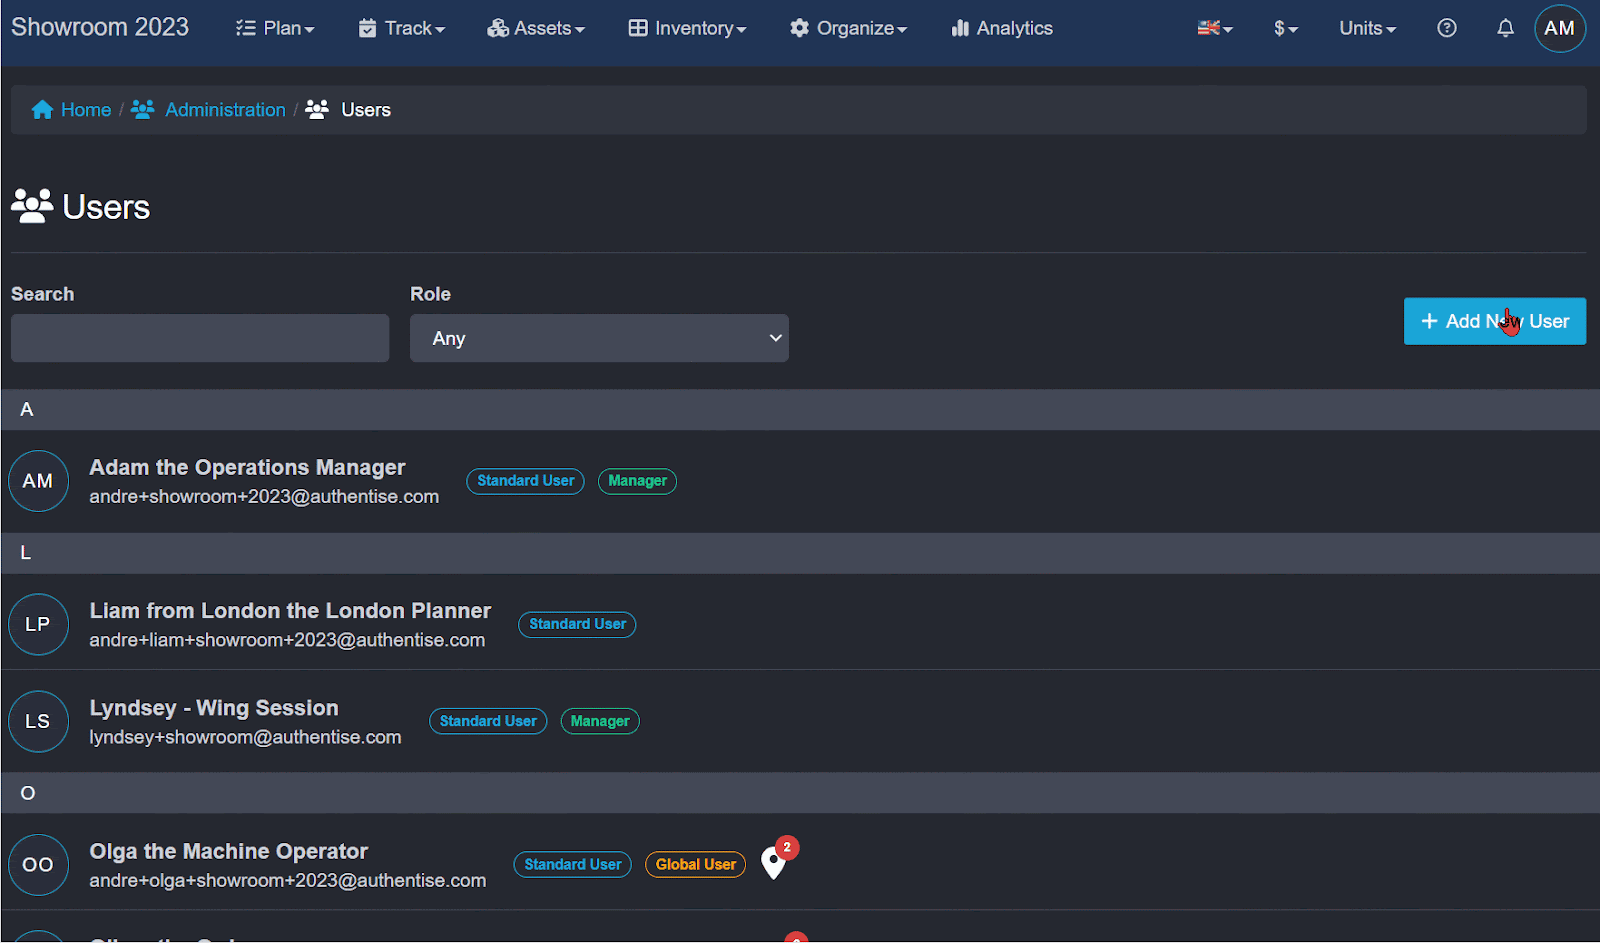Click the Users breadcrumb text
1600x943 pixels.
click(x=366, y=110)
